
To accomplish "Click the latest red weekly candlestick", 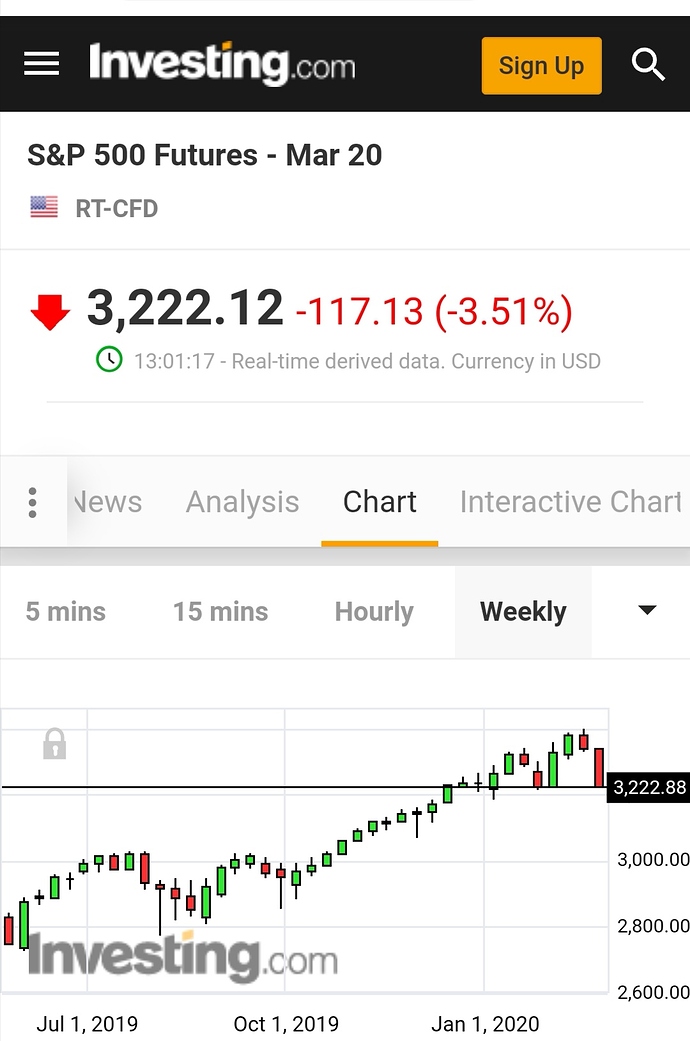I will pyautogui.click(x=599, y=767).
